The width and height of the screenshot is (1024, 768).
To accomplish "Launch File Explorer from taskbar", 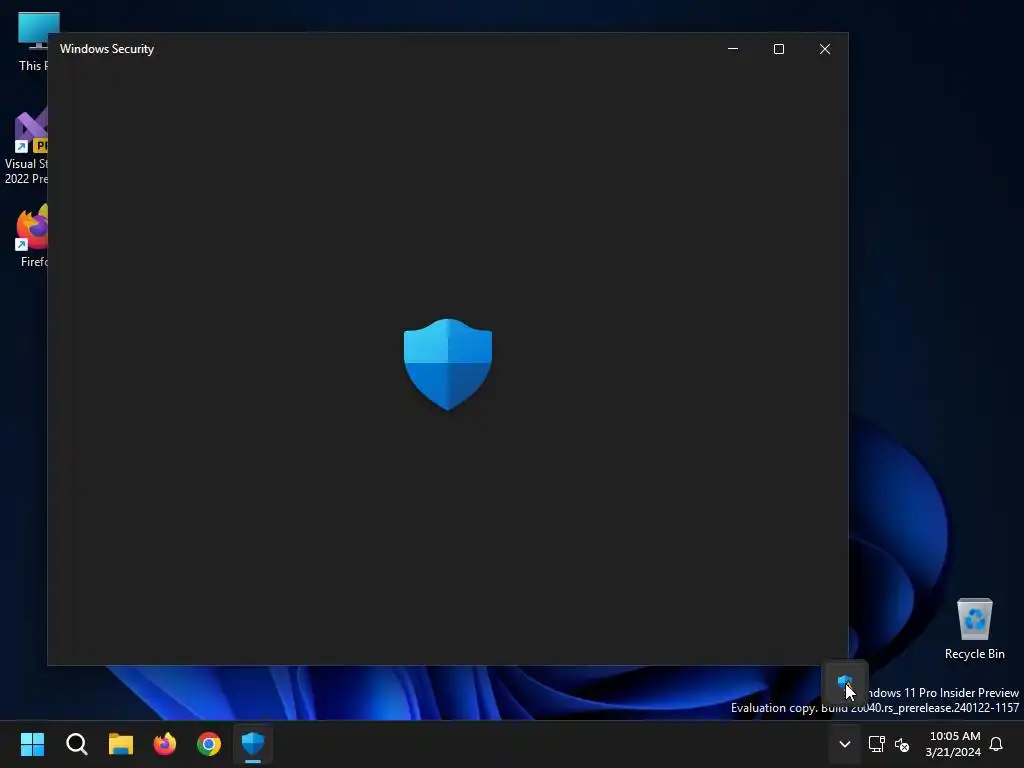I will point(121,744).
